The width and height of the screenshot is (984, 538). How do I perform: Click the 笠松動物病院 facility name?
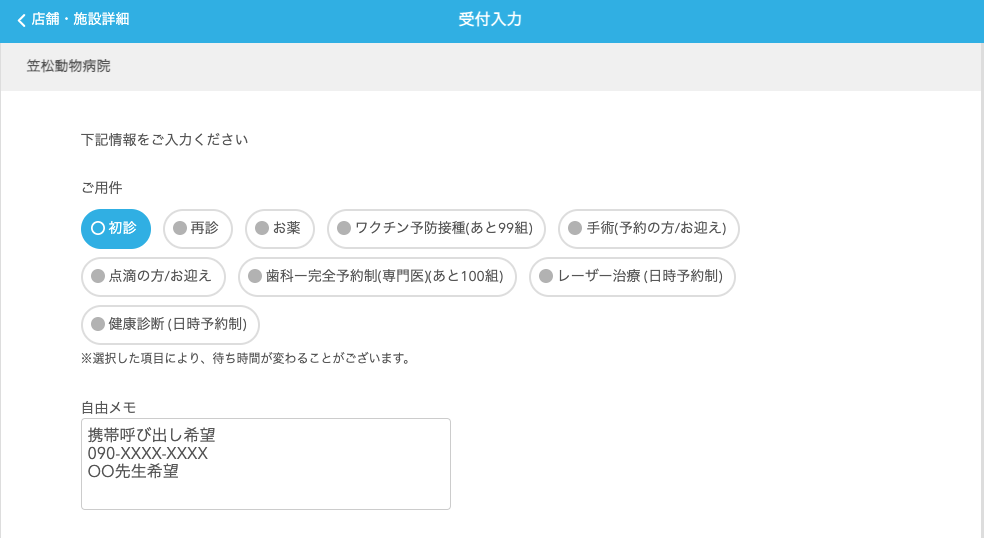pos(69,67)
